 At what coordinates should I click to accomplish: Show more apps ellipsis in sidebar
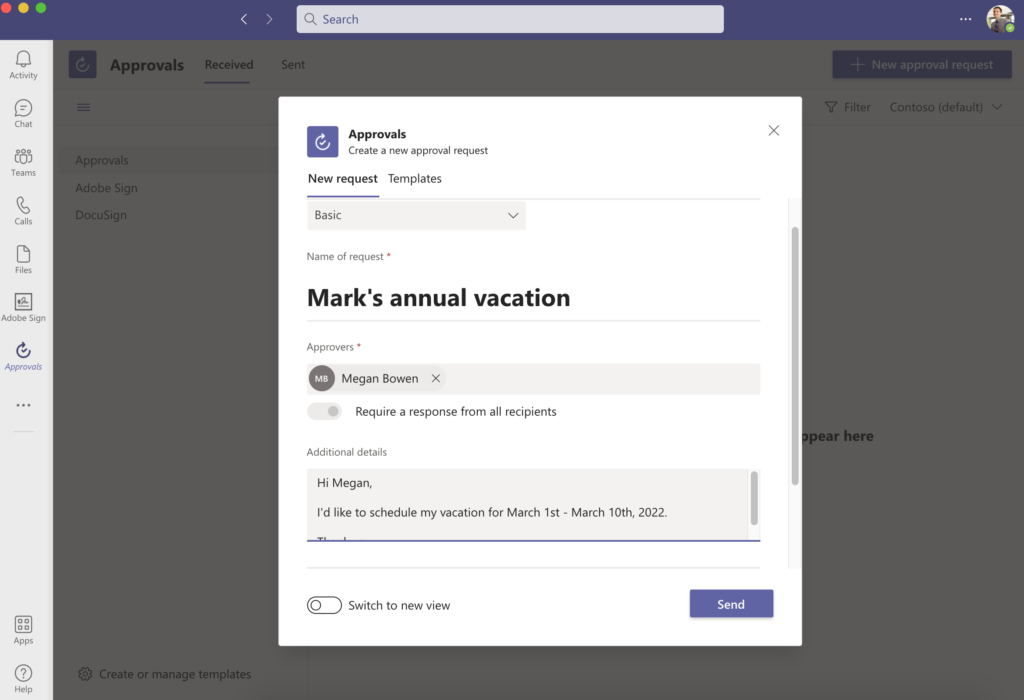coord(24,406)
